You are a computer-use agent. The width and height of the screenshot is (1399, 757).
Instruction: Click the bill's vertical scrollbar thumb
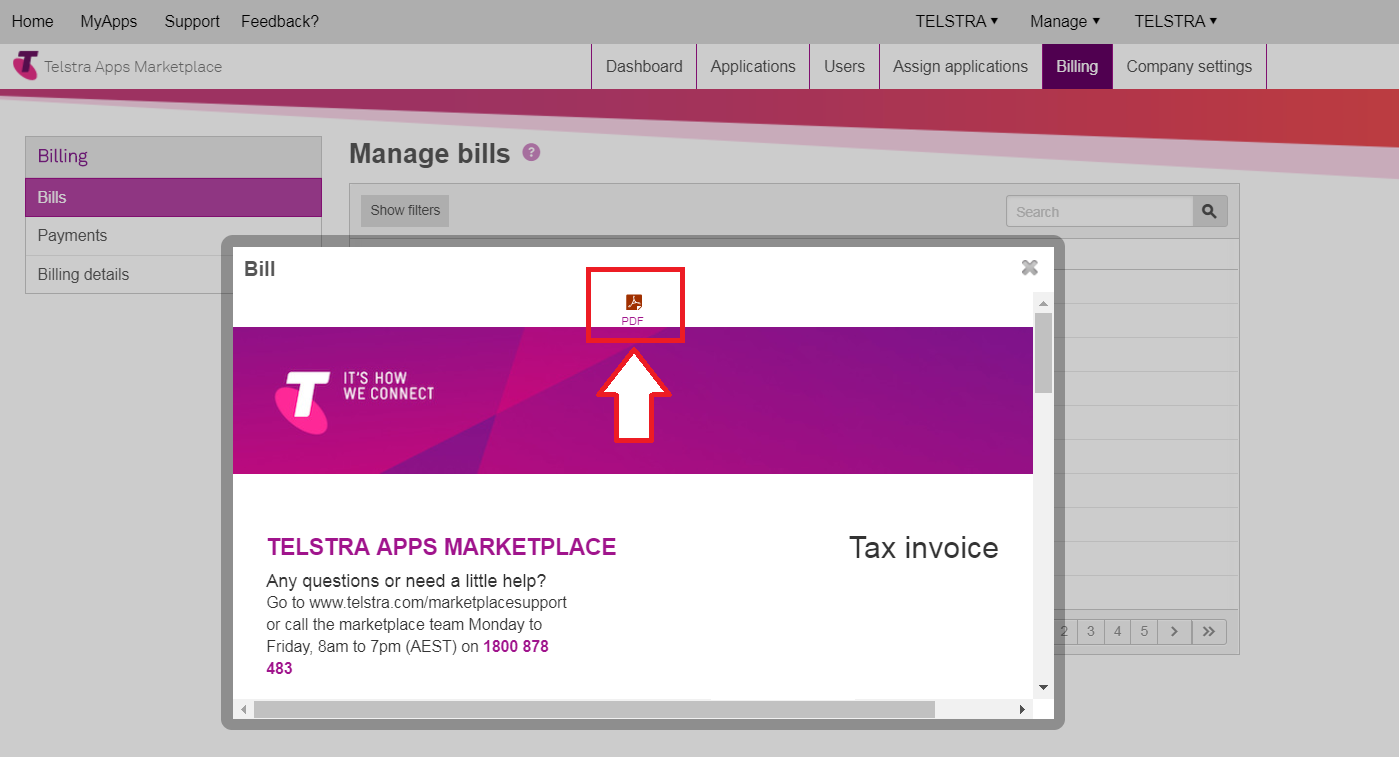coord(1043,352)
